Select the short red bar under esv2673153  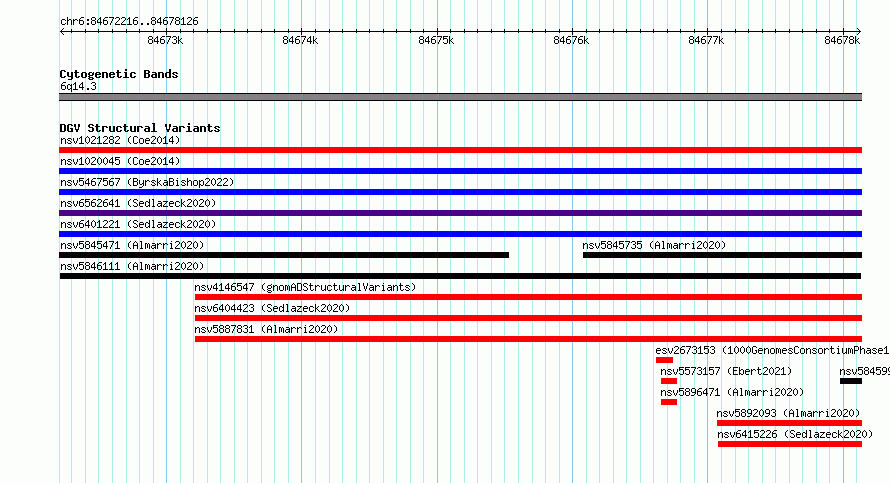coord(664,360)
